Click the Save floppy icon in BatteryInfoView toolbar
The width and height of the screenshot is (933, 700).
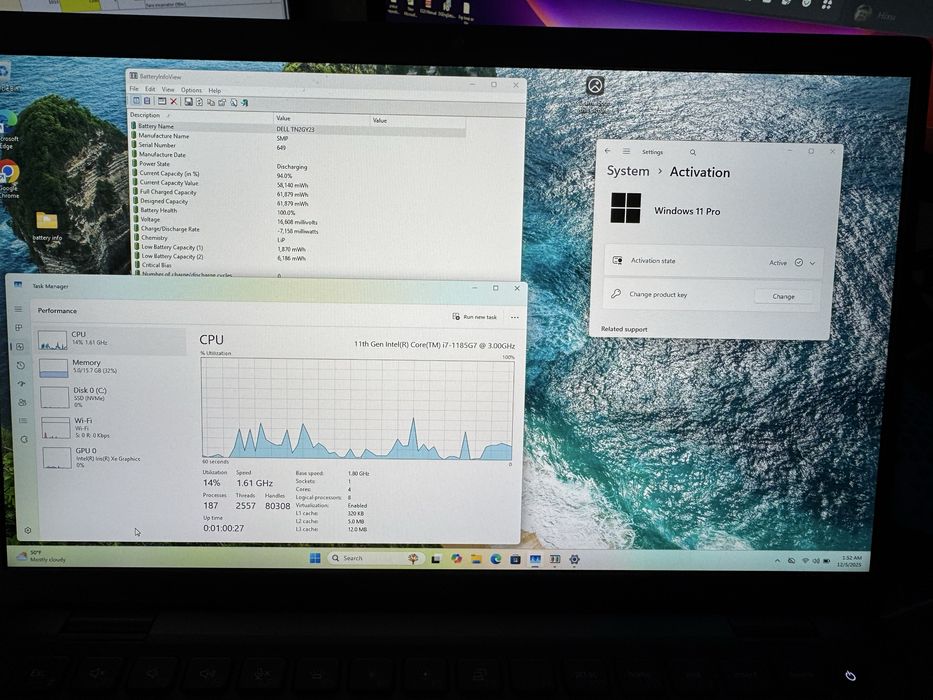(x=189, y=102)
